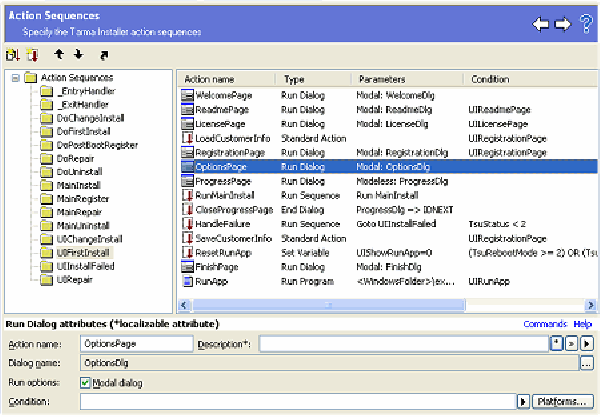Toggle the Modal dialog checkbox
The image size is (600, 417).
coord(85,383)
